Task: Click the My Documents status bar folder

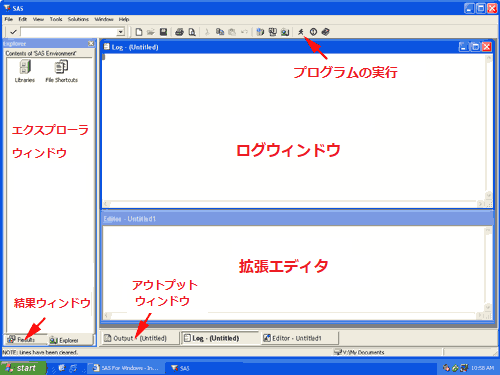Action: click(x=359, y=352)
